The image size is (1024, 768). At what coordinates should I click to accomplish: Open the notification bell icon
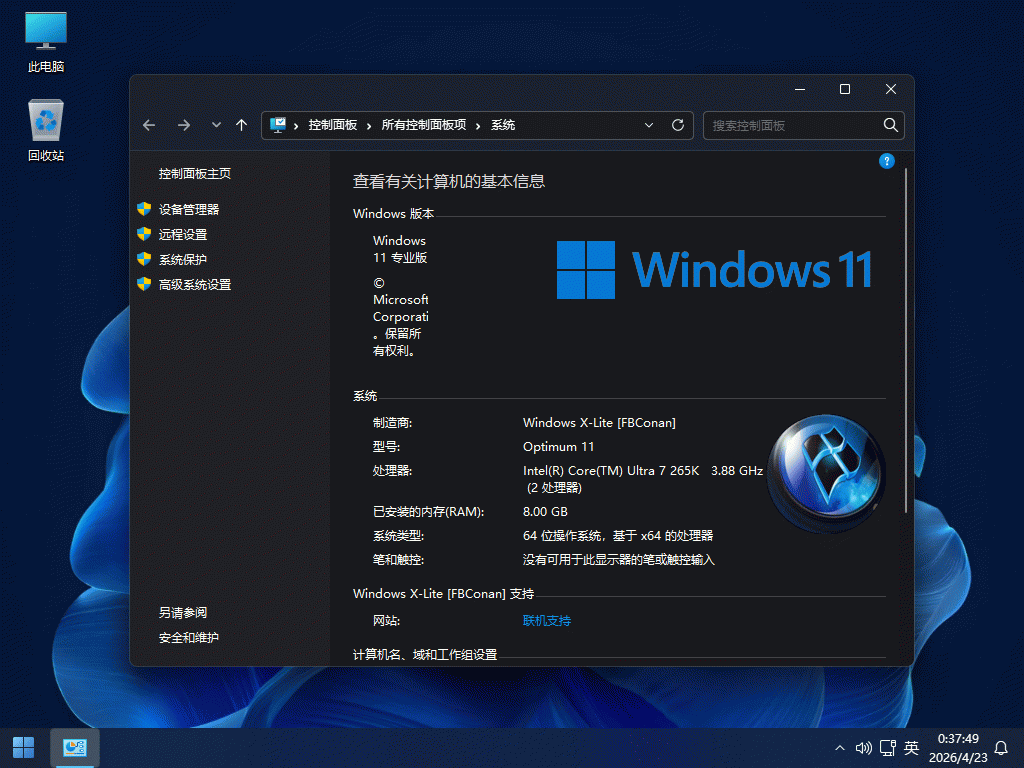(x=1001, y=748)
